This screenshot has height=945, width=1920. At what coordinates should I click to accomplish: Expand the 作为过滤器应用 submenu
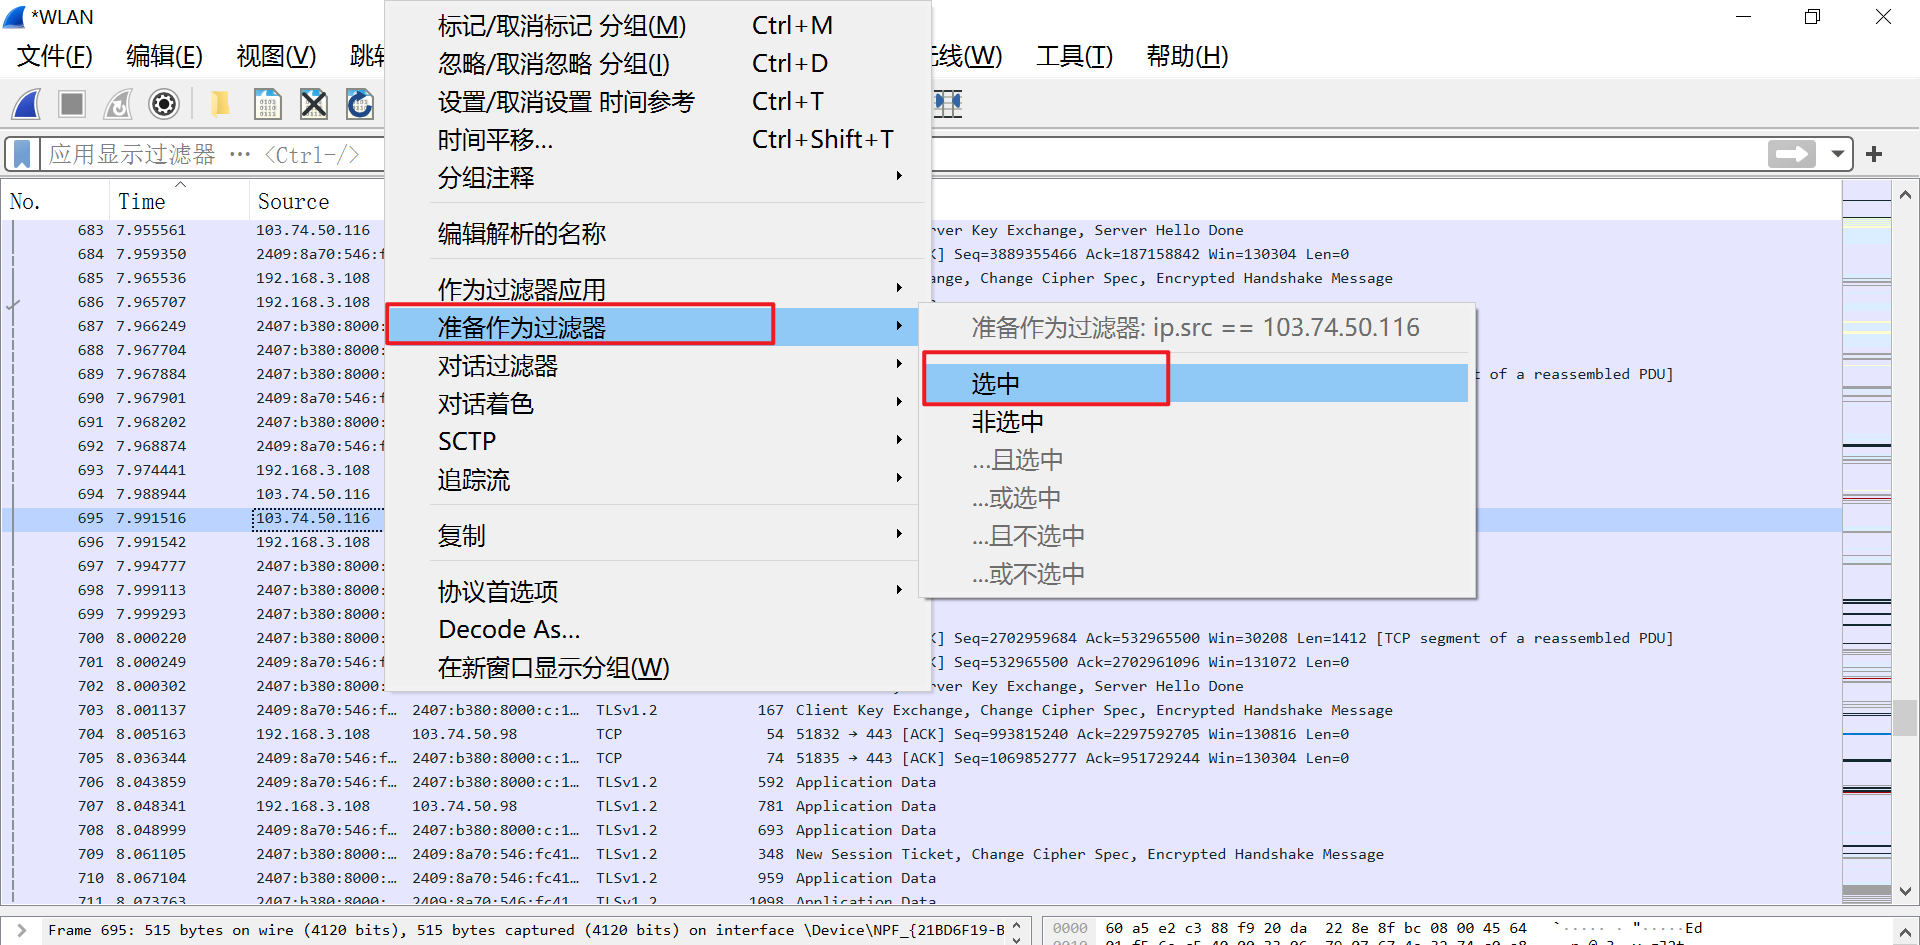pos(658,289)
